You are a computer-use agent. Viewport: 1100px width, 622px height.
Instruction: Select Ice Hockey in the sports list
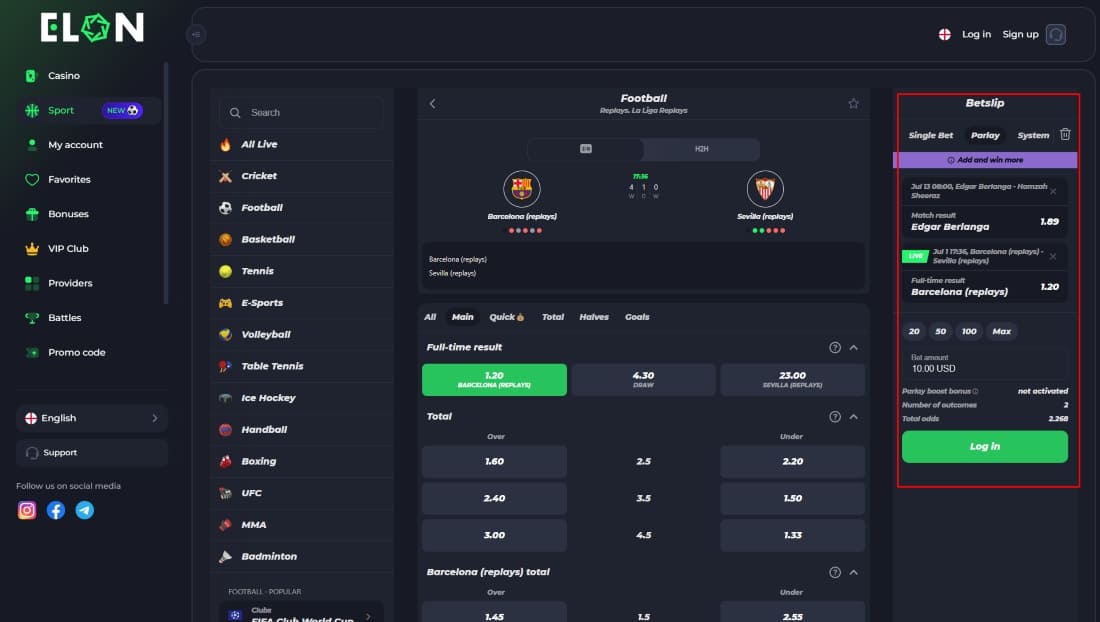tap(302, 398)
